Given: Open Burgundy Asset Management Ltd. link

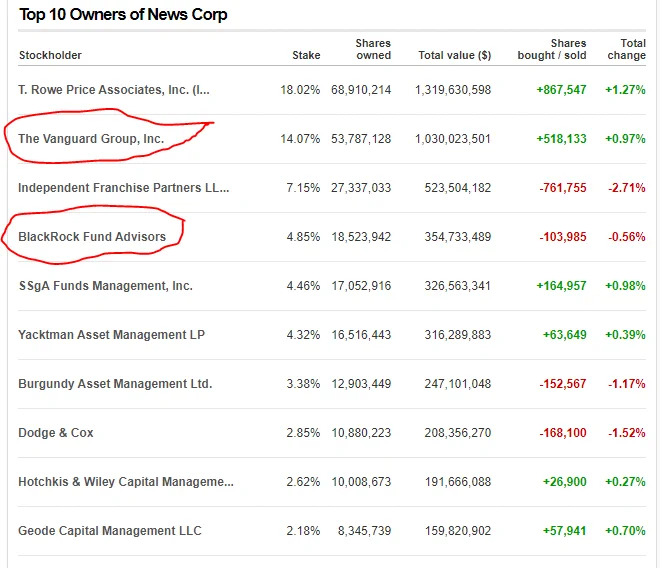Looking at the screenshot, I should pyautogui.click(x=115, y=384).
